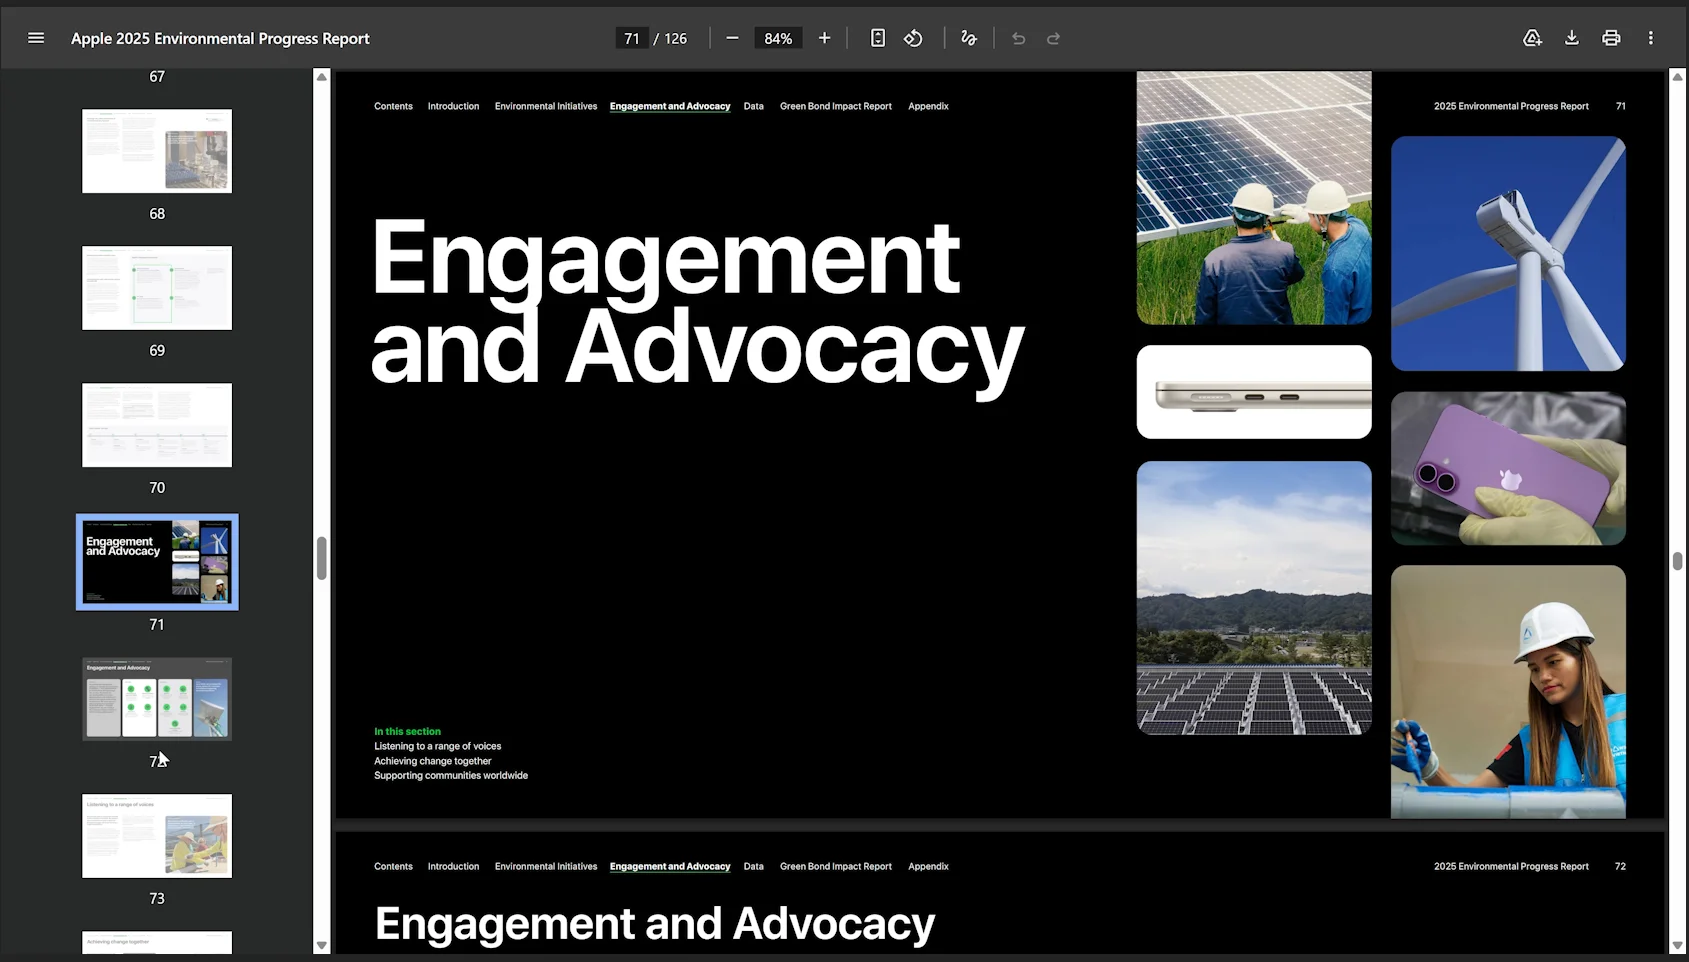Screen dimensions: 1689x962
Task: Click the page 72 Engagement and Advocacy heading
Action: (x=655, y=924)
